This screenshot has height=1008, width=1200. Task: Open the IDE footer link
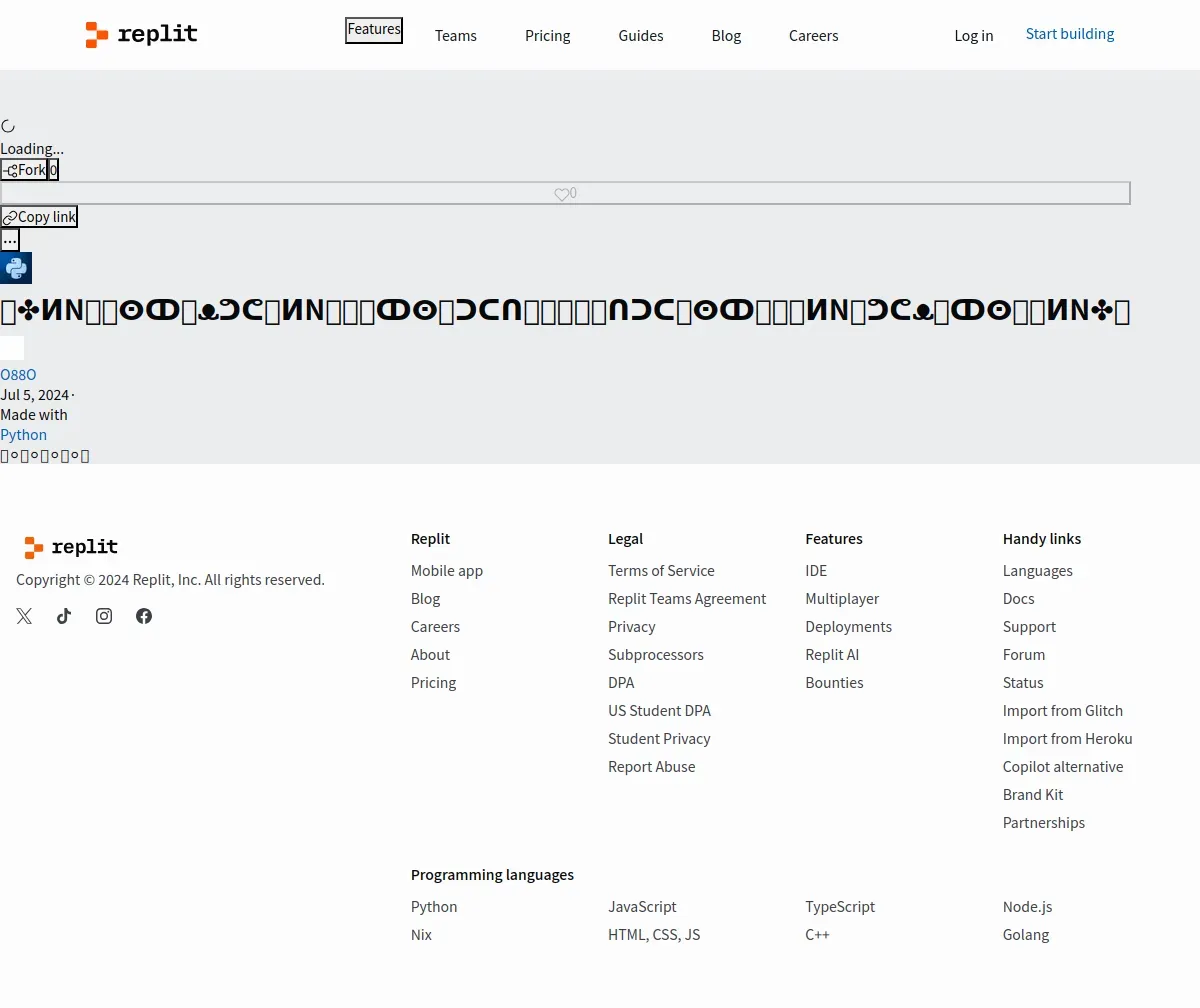coord(817,571)
